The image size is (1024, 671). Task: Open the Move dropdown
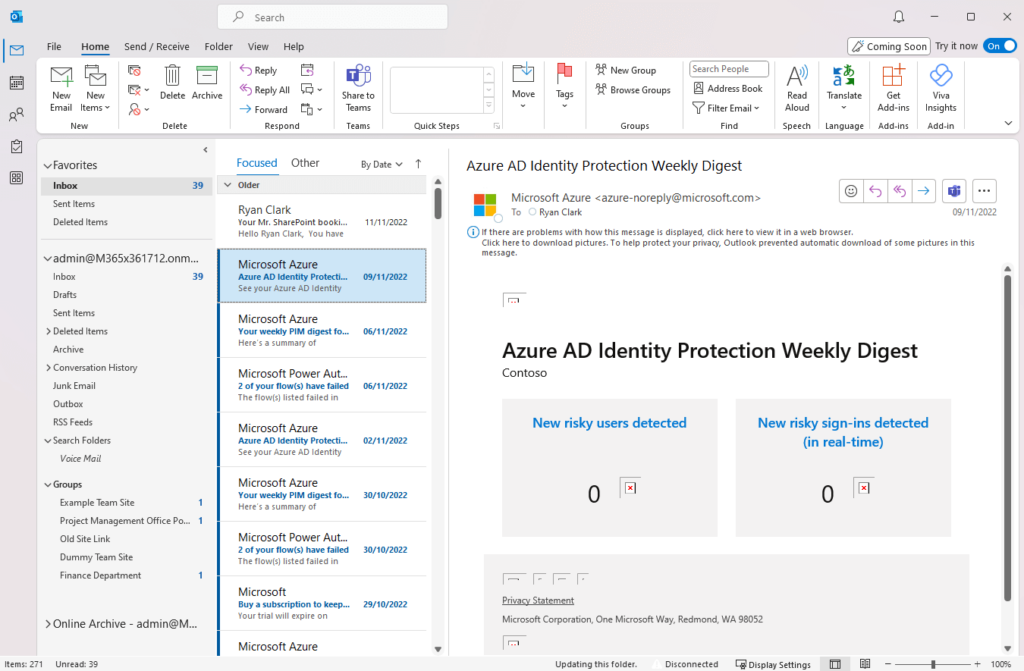523,86
